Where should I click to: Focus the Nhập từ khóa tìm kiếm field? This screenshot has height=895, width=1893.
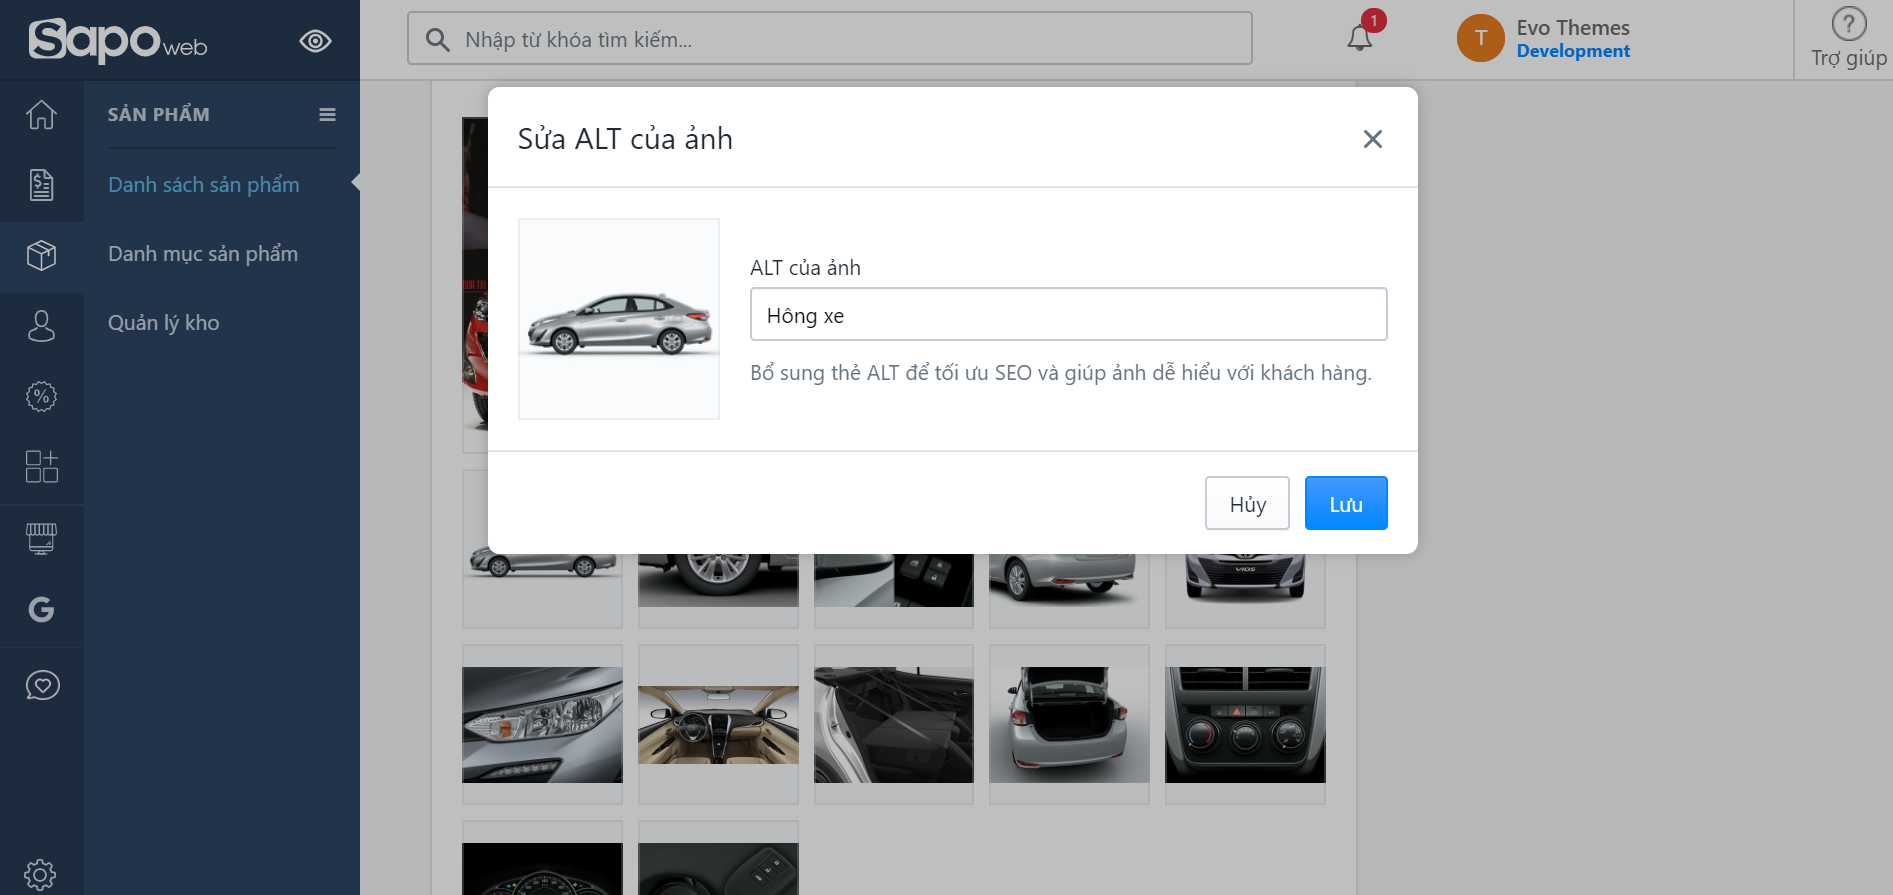(830, 38)
